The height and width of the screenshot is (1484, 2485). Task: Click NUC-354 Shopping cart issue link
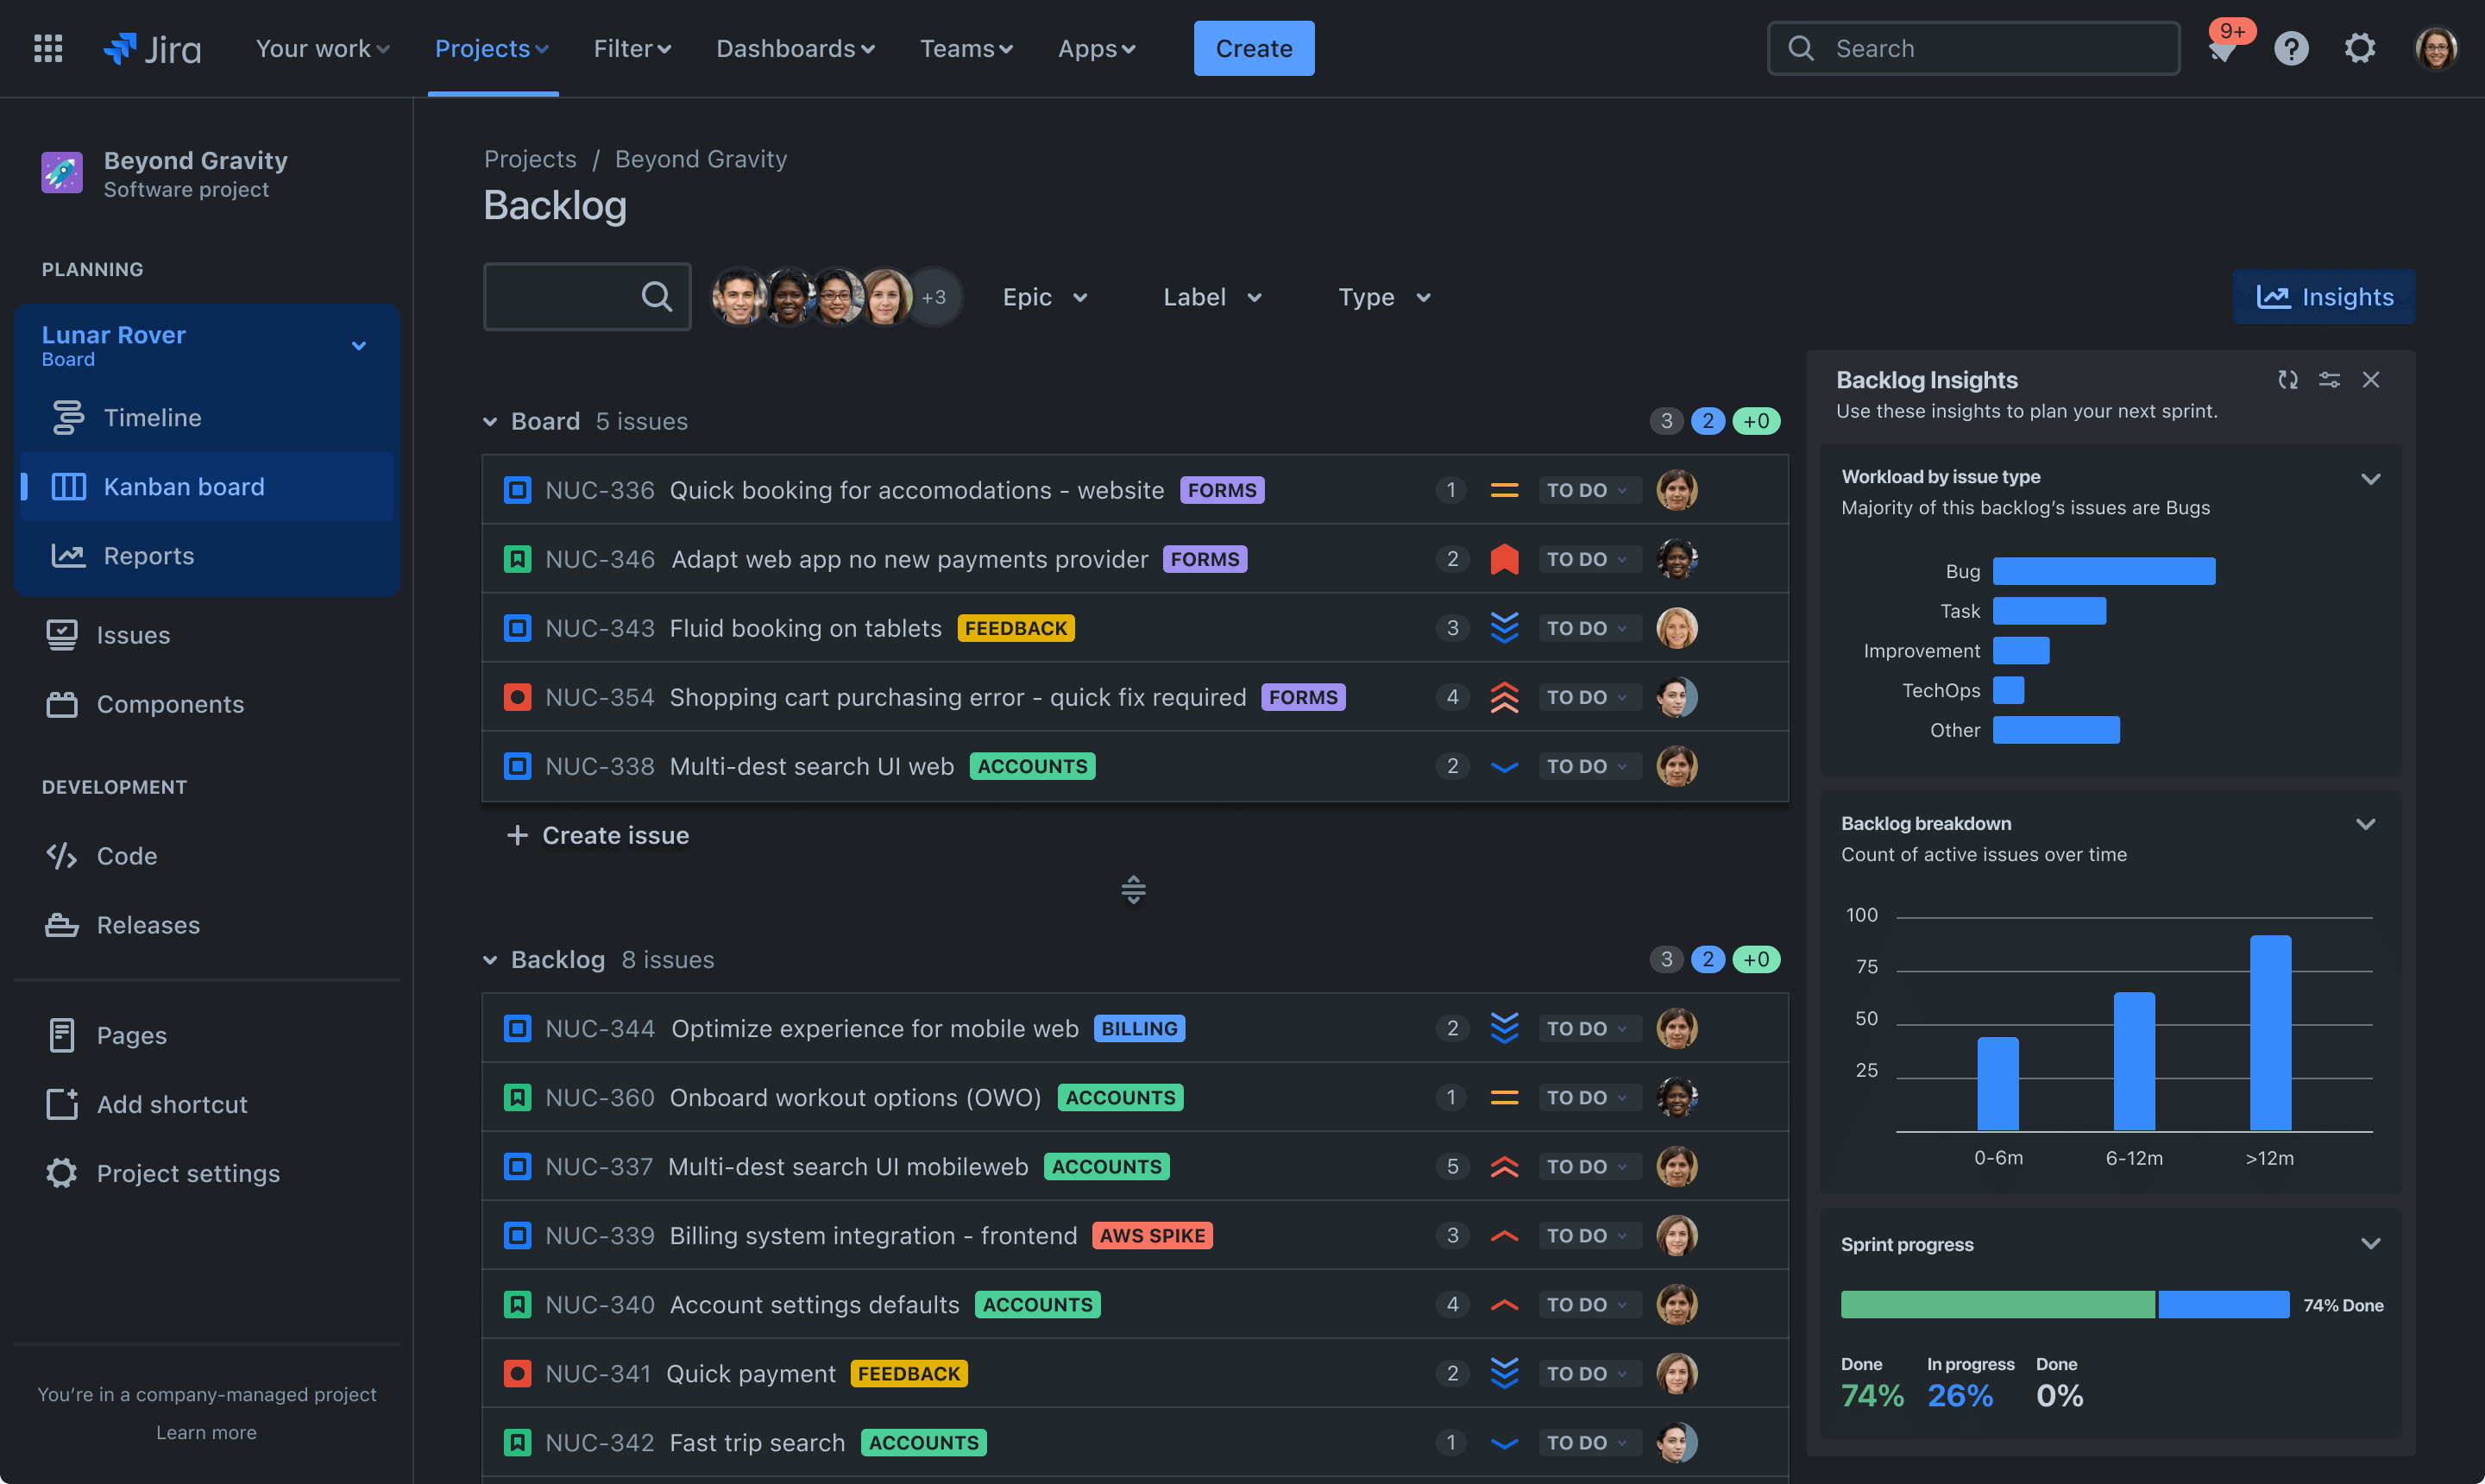597,696
